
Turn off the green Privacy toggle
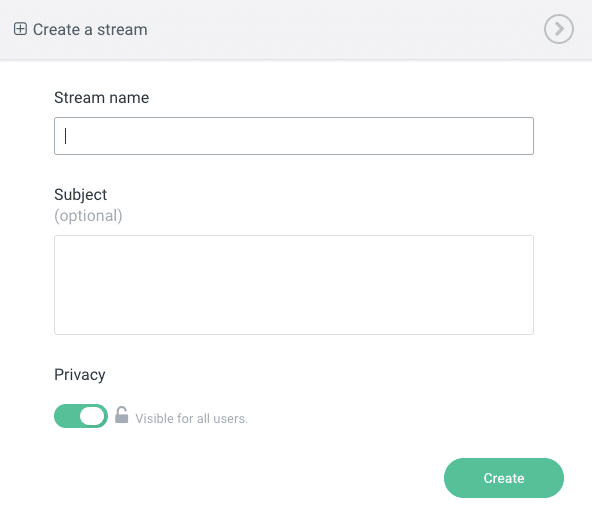coord(81,416)
